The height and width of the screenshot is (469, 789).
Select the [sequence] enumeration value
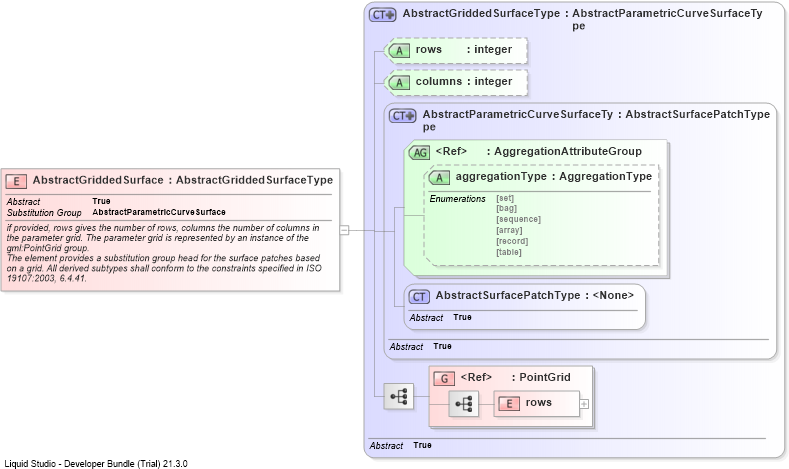pos(518,219)
